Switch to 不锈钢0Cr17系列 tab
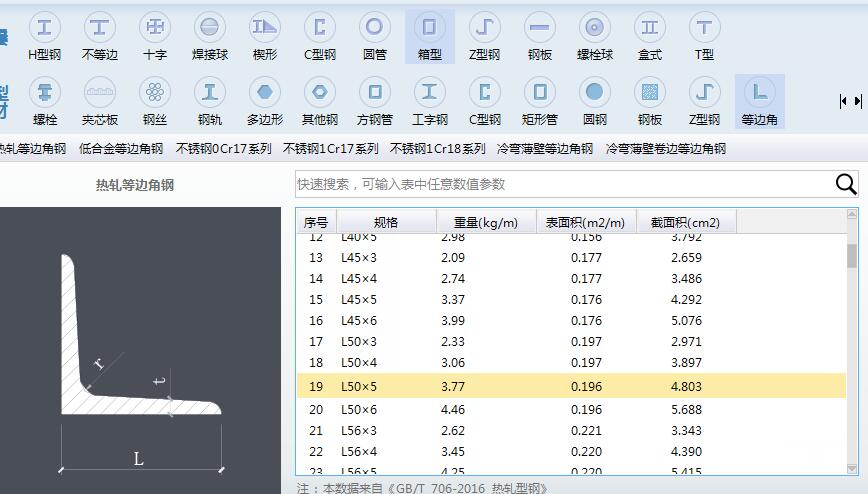868x494 pixels. point(223,148)
